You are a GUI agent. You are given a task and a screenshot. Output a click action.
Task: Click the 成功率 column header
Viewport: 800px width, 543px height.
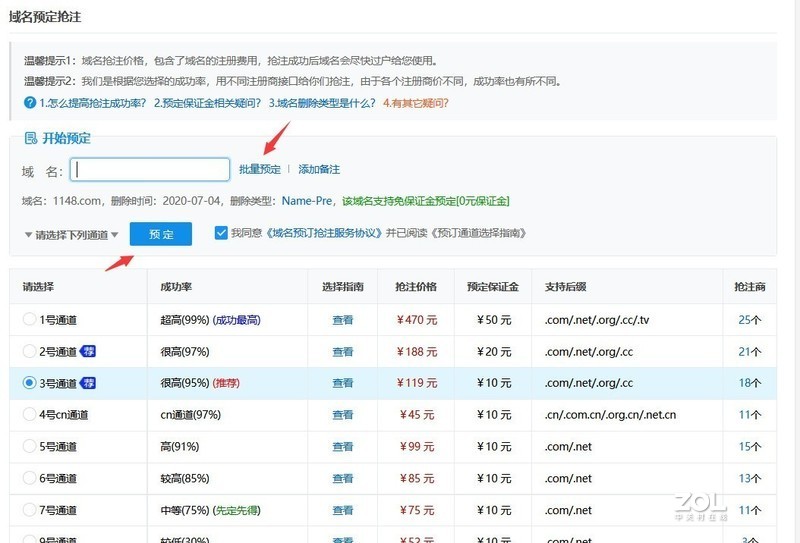[176, 287]
